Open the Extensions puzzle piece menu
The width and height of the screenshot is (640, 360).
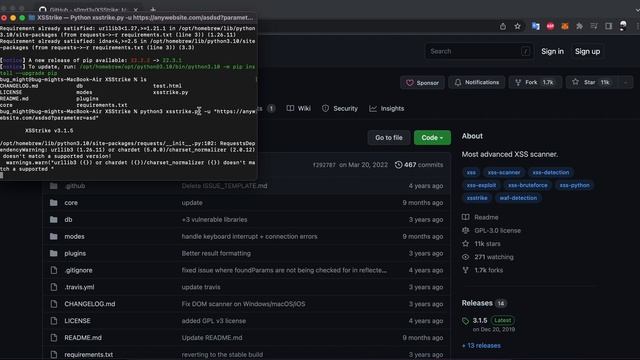point(579,27)
